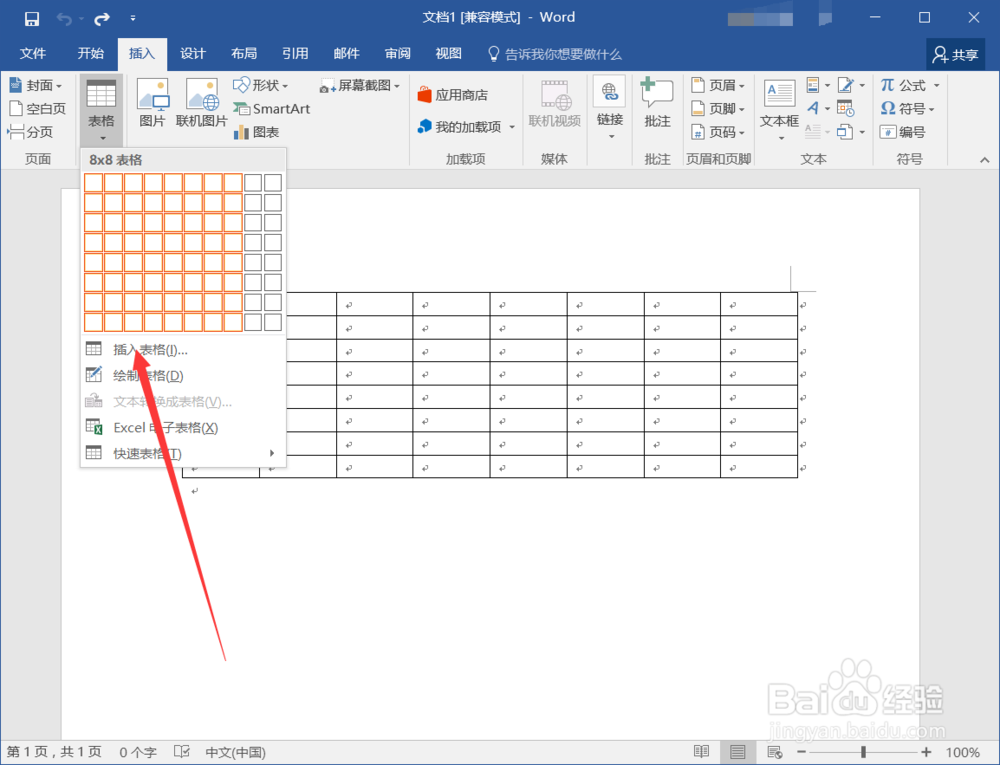Click the 第1页，共1页 status indicator
This screenshot has width=1000, height=765.
click(x=54, y=752)
